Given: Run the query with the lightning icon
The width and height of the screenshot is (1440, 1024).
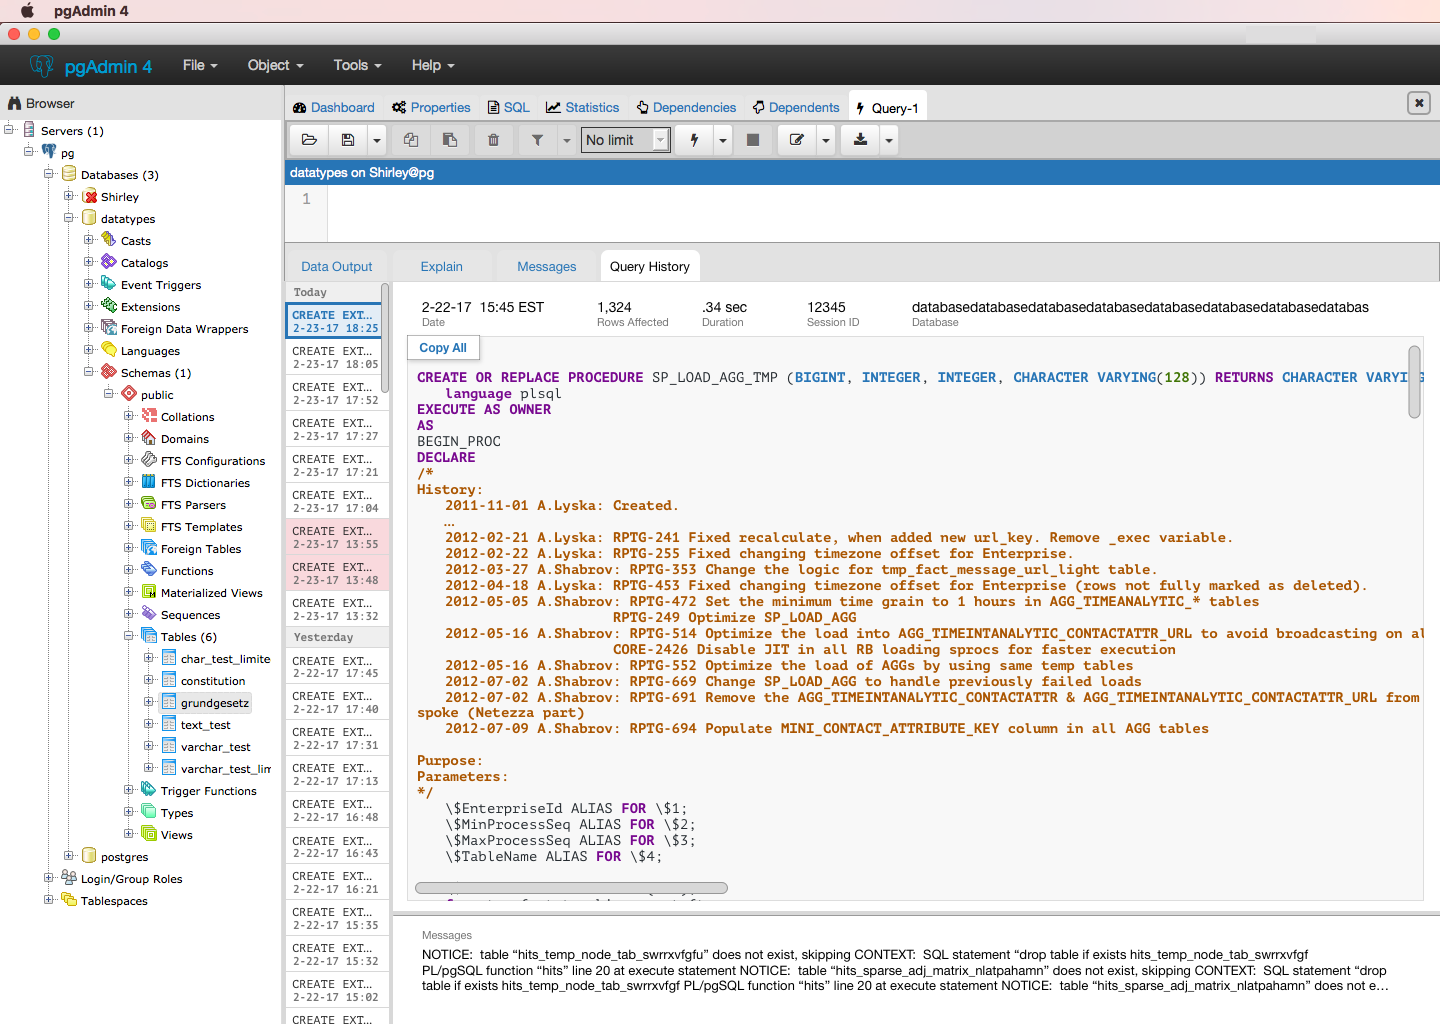Looking at the screenshot, I should 694,140.
